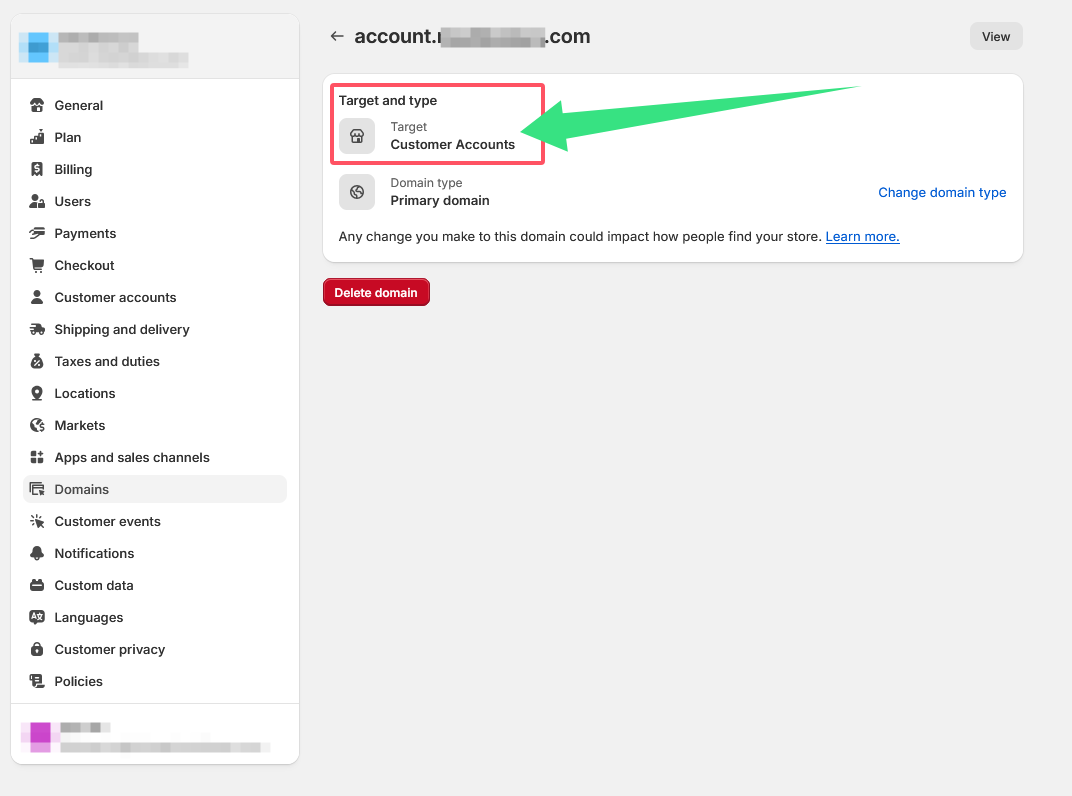The height and width of the screenshot is (796, 1072).
Task: Open Locations settings
Action: [83, 393]
